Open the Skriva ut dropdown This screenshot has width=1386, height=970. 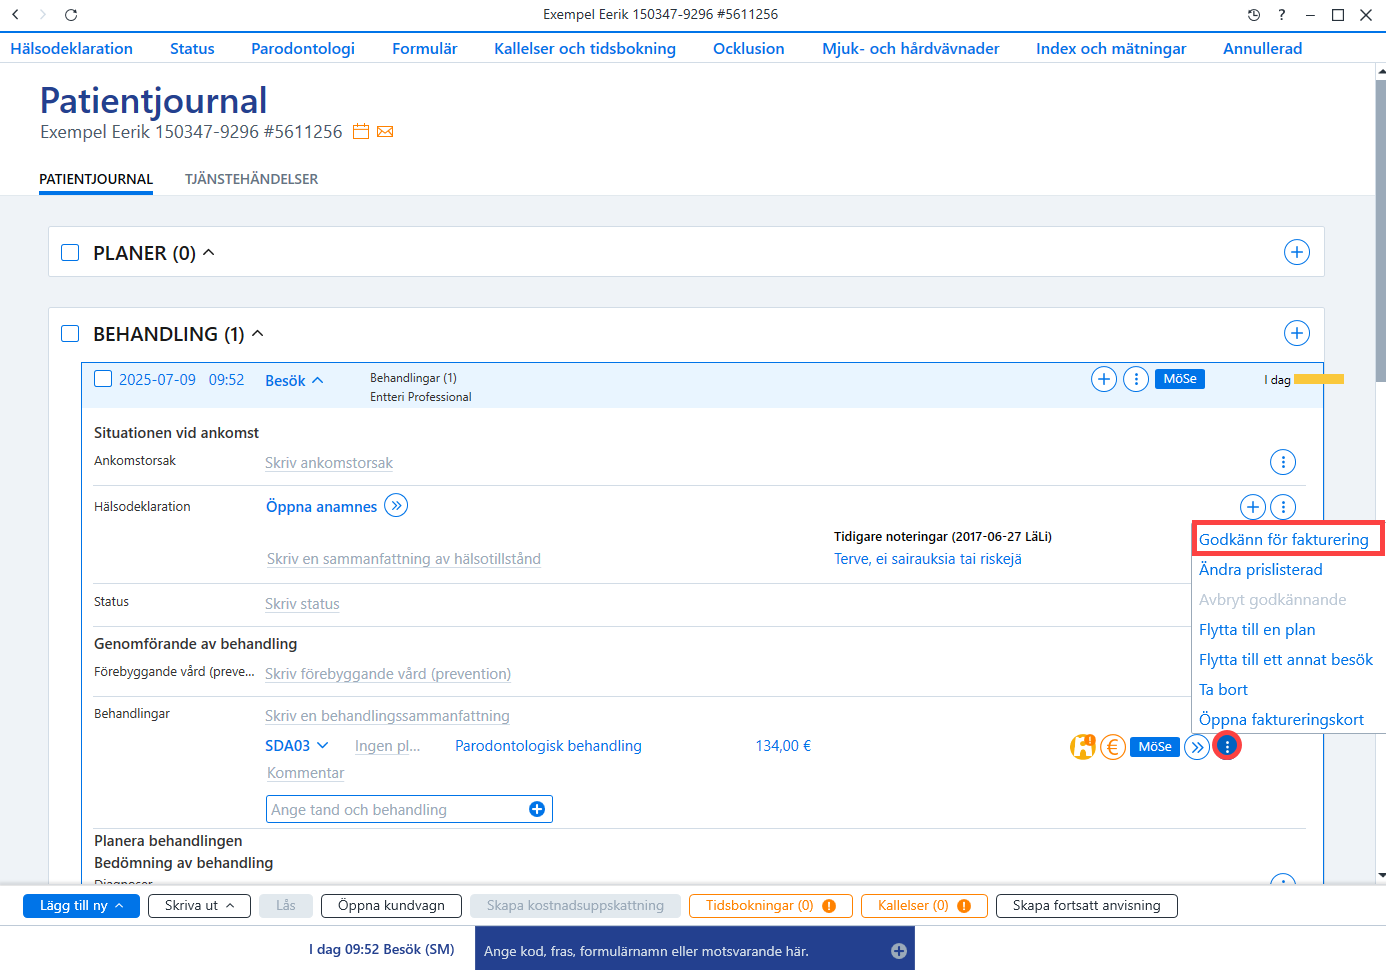[199, 906]
